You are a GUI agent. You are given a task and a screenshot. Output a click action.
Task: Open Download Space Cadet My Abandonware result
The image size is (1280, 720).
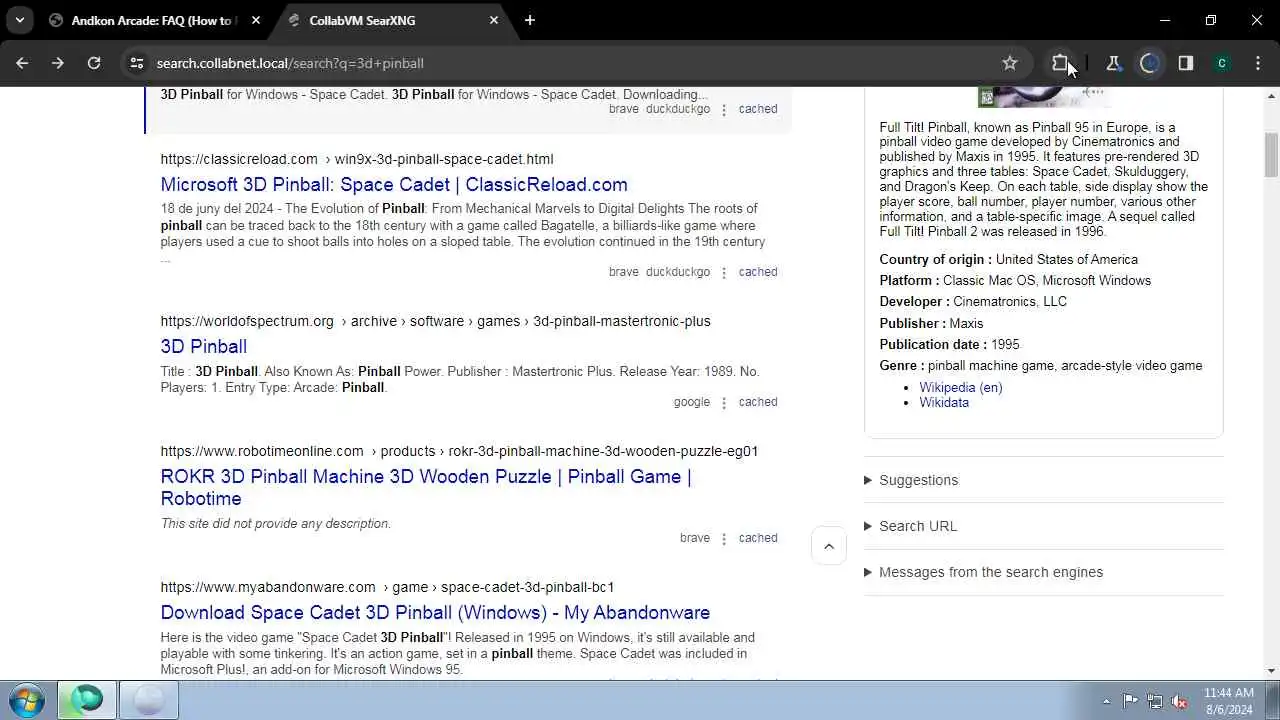[x=435, y=612]
